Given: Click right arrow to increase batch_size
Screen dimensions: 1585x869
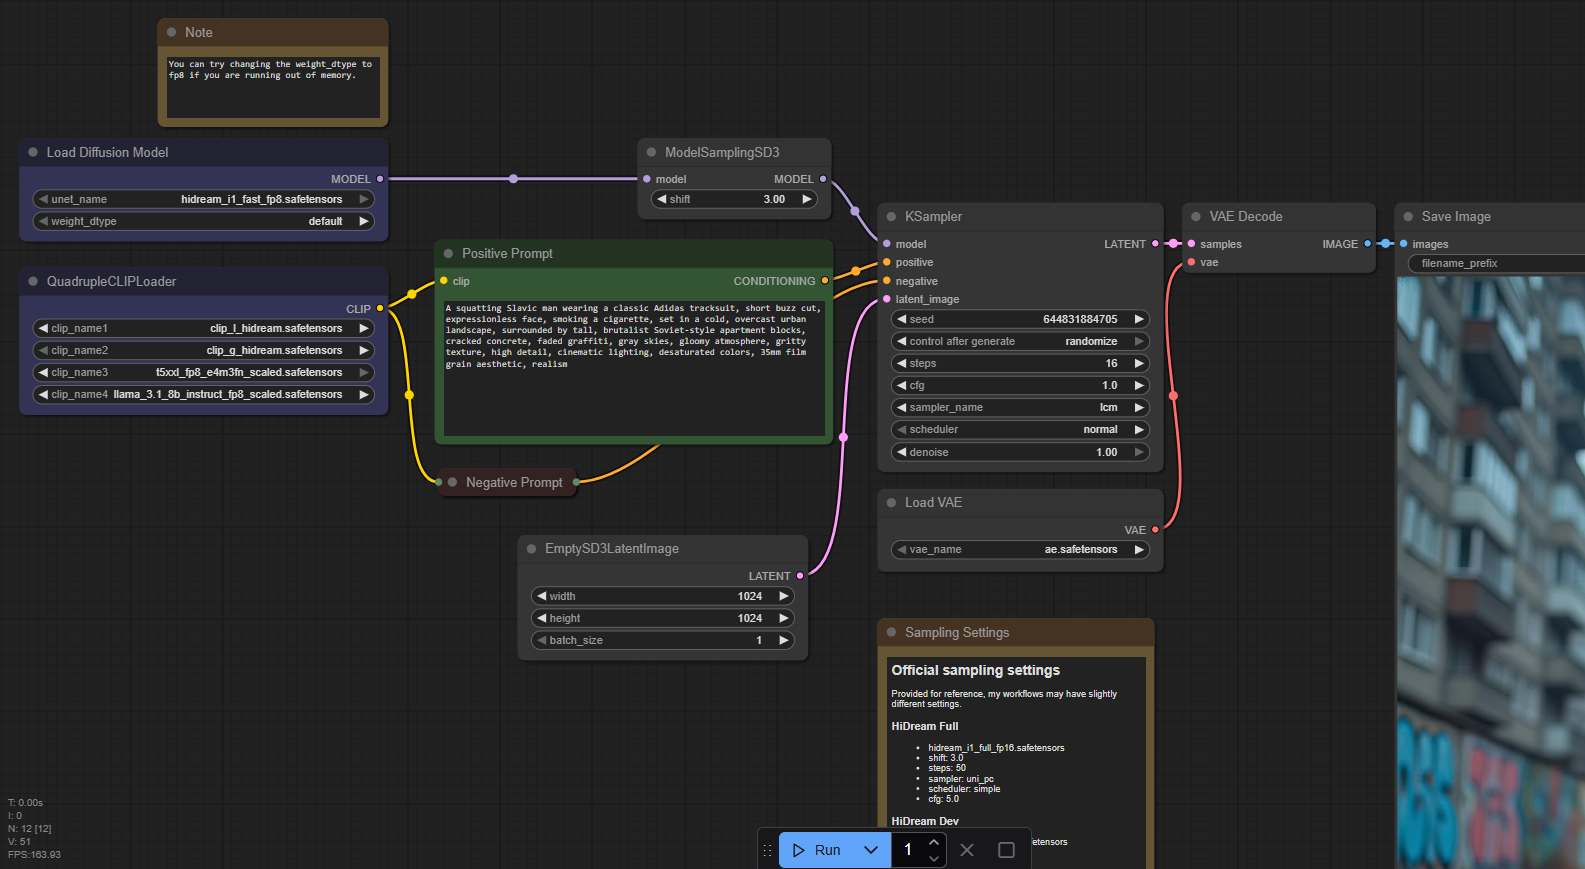Looking at the screenshot, I should coord(784,641).
